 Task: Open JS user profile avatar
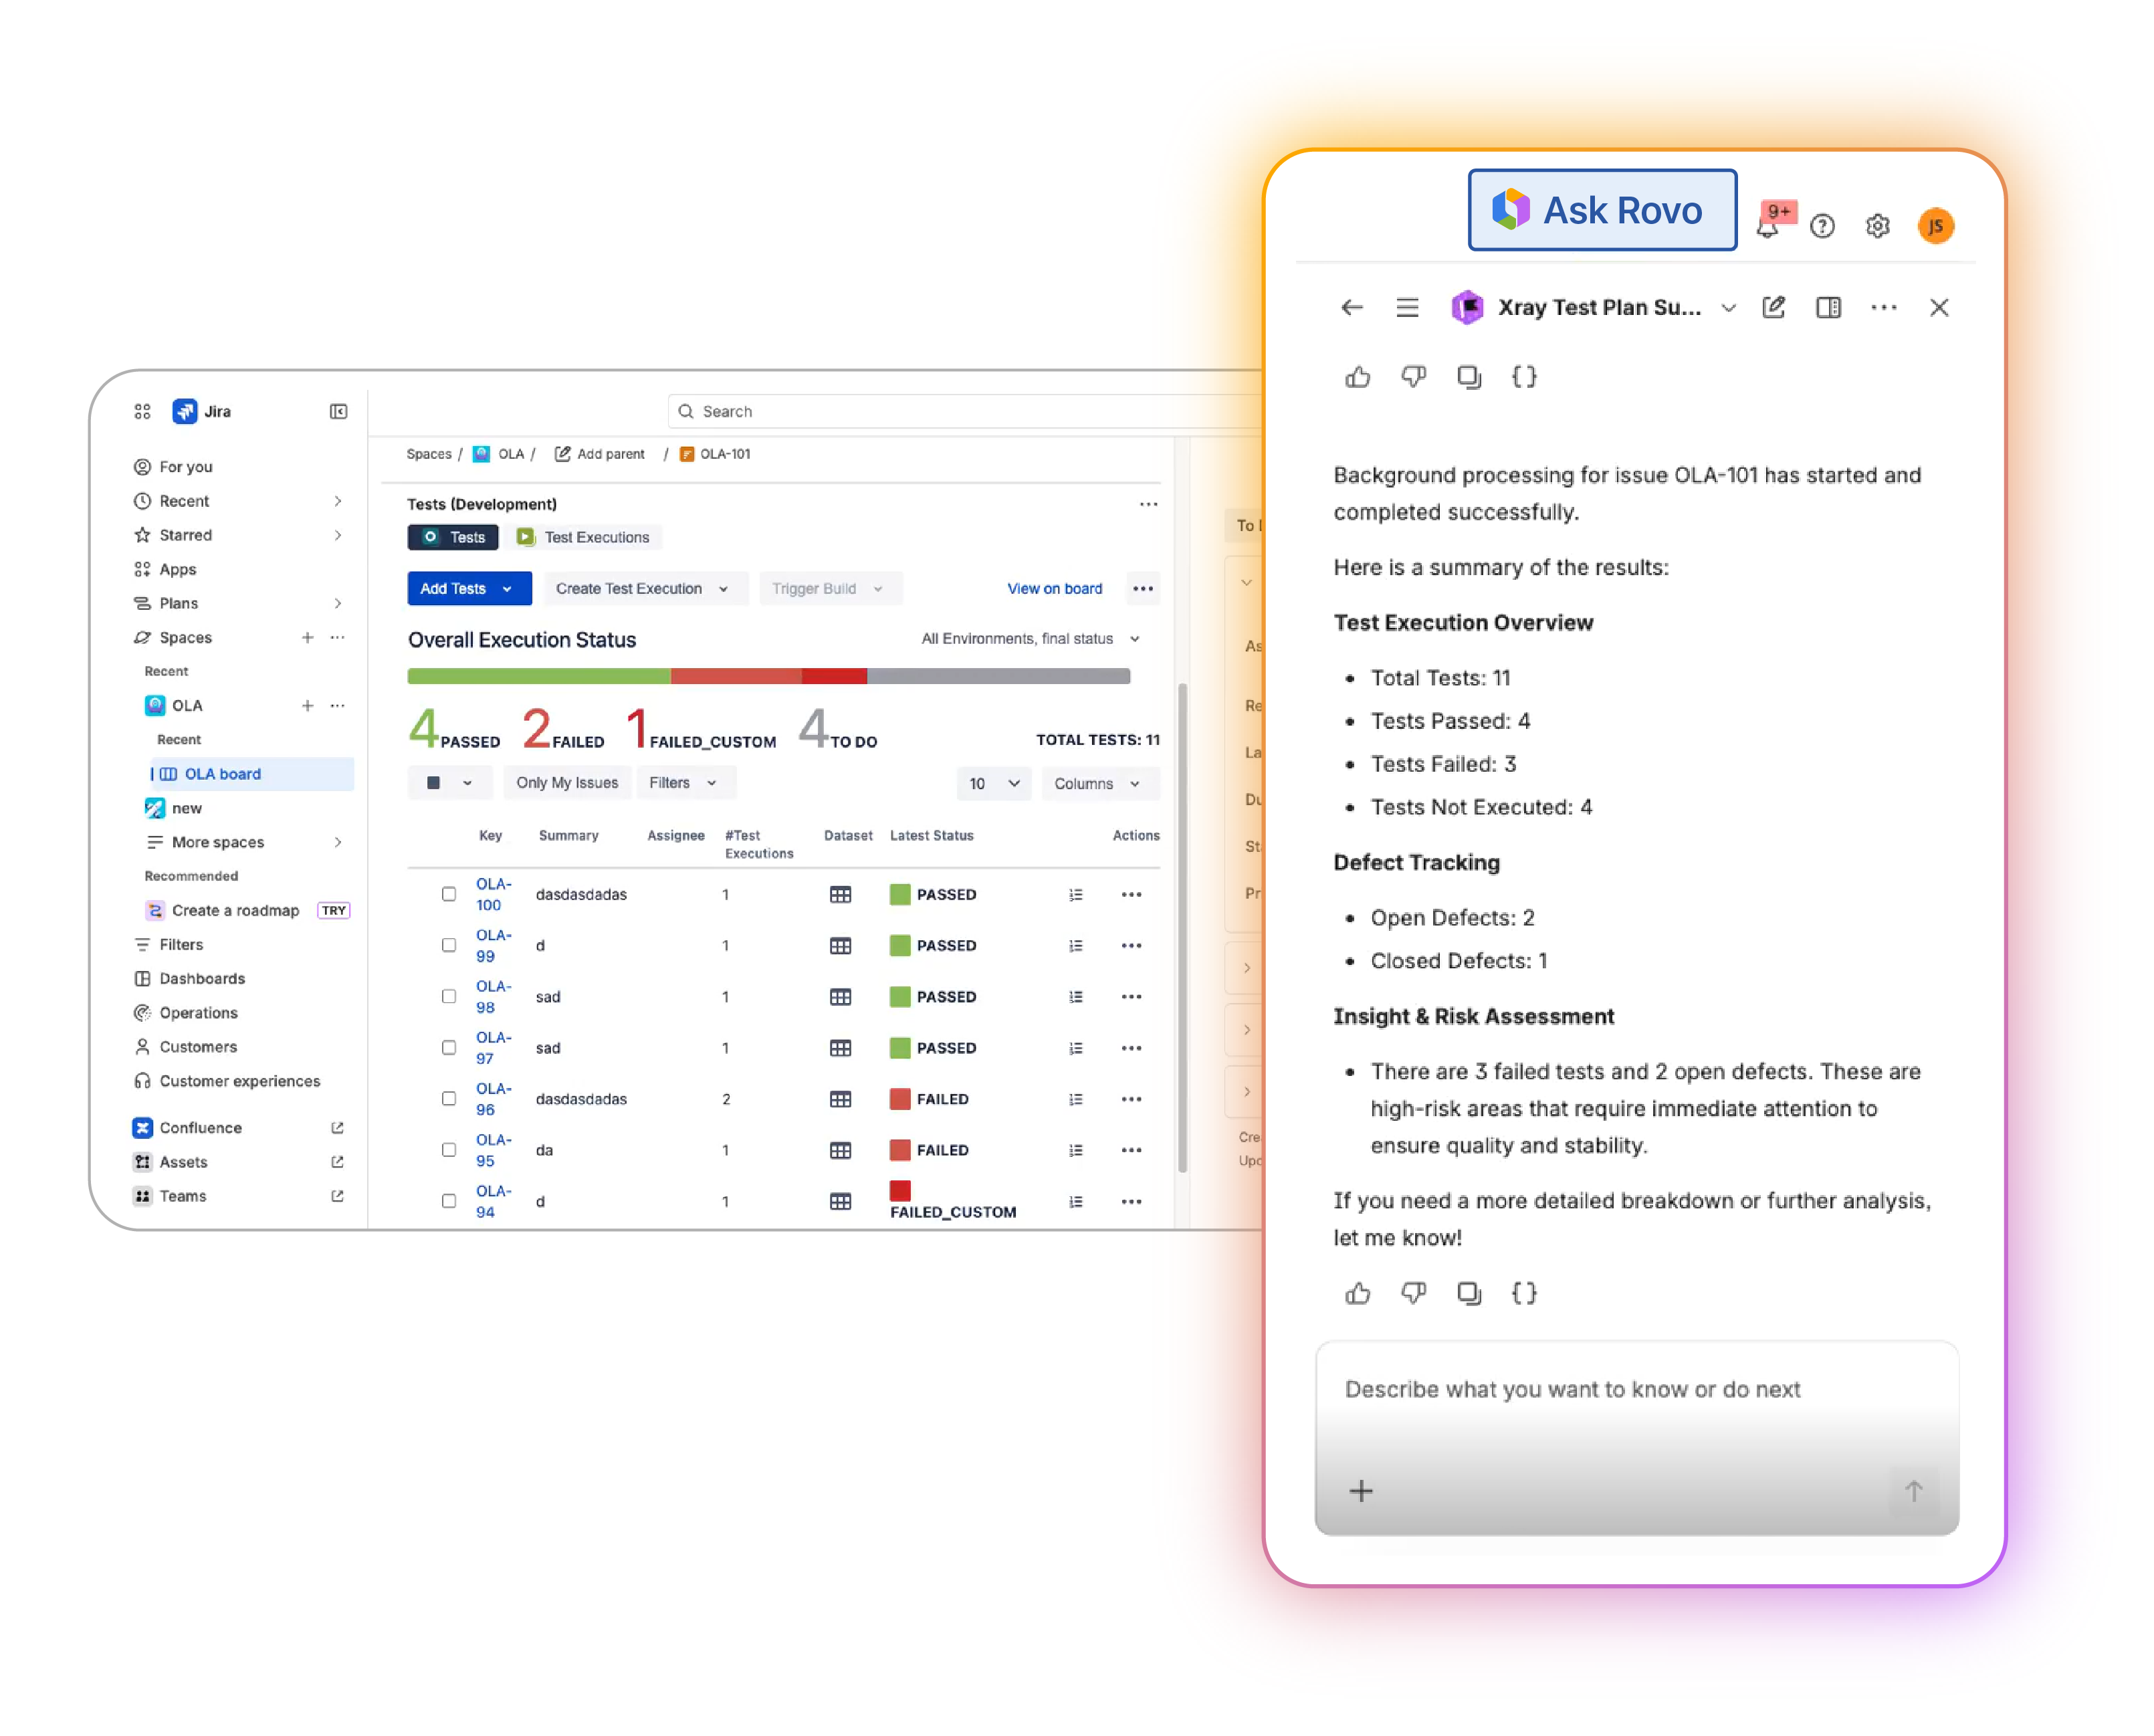(1935, 226)
